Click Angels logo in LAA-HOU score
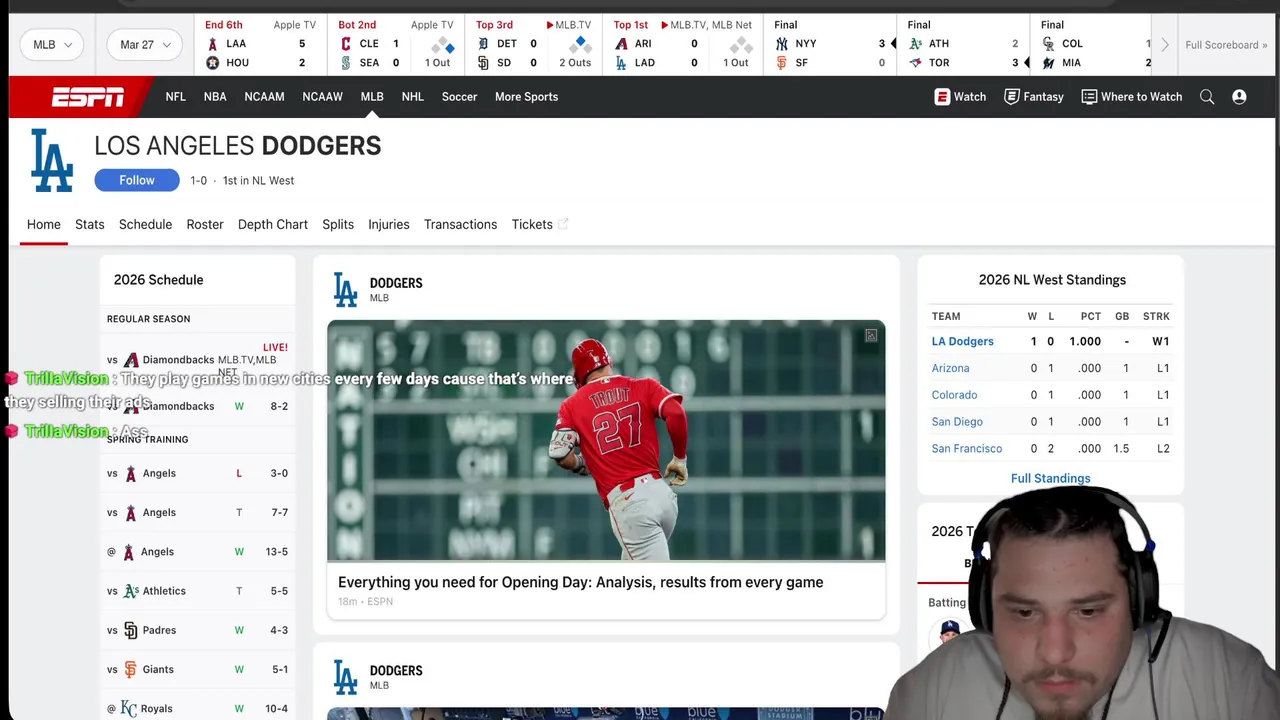Viewport: 1280px width, 720px height. click(x=212, y=44)
